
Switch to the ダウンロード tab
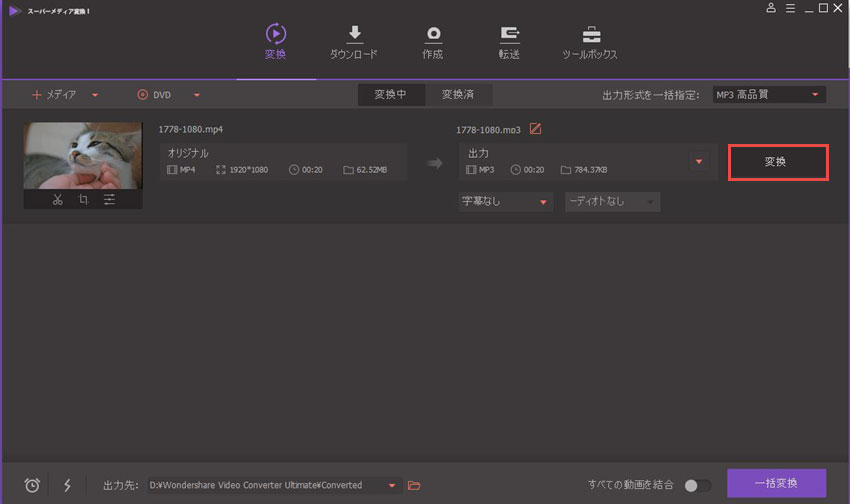(x=353, y=42)
